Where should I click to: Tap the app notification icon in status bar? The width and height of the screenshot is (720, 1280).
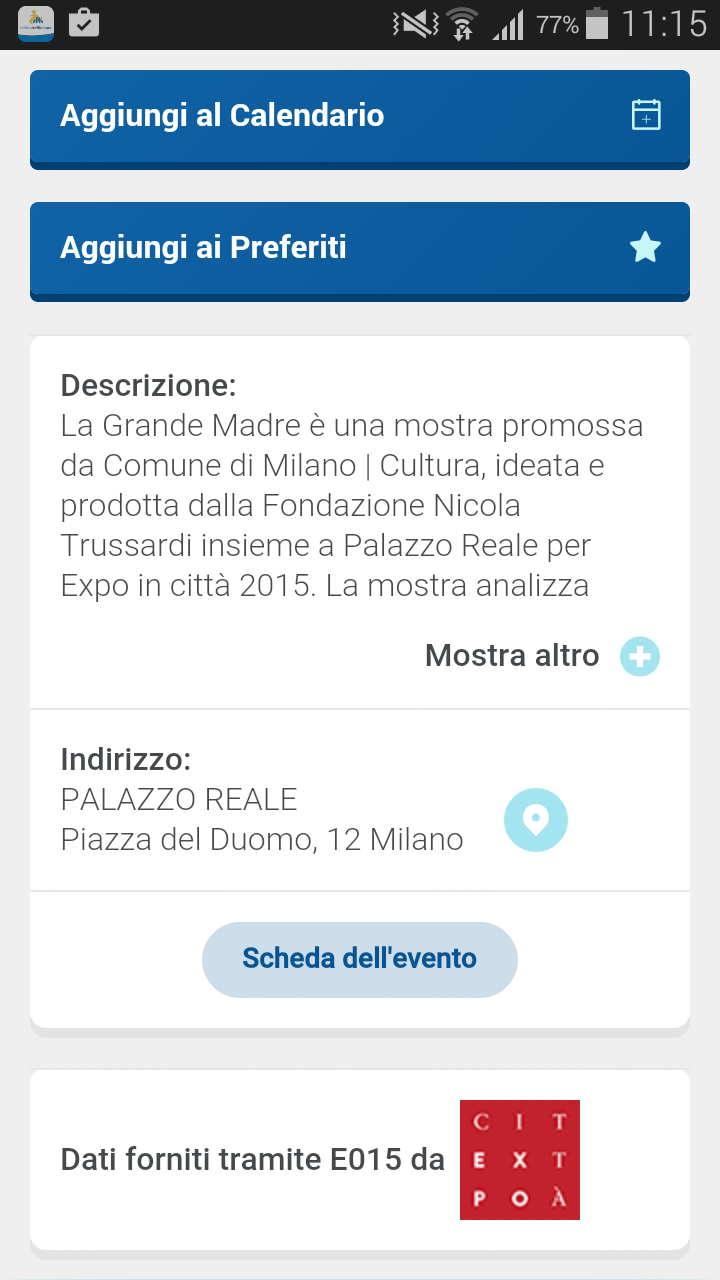[36, 23]
